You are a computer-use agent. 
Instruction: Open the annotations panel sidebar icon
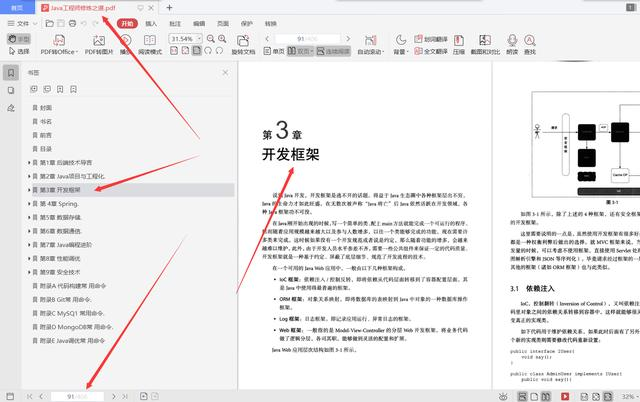[x=11, y=108]
